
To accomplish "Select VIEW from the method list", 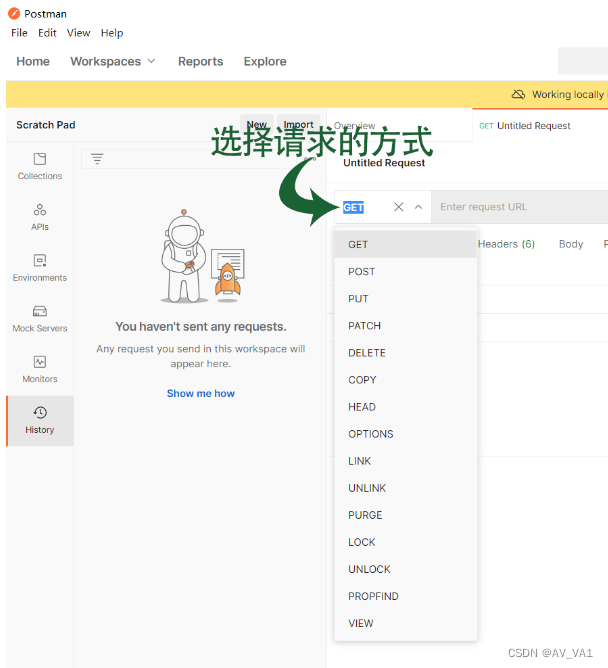I will pyautogui.click(x=405, y=623).
